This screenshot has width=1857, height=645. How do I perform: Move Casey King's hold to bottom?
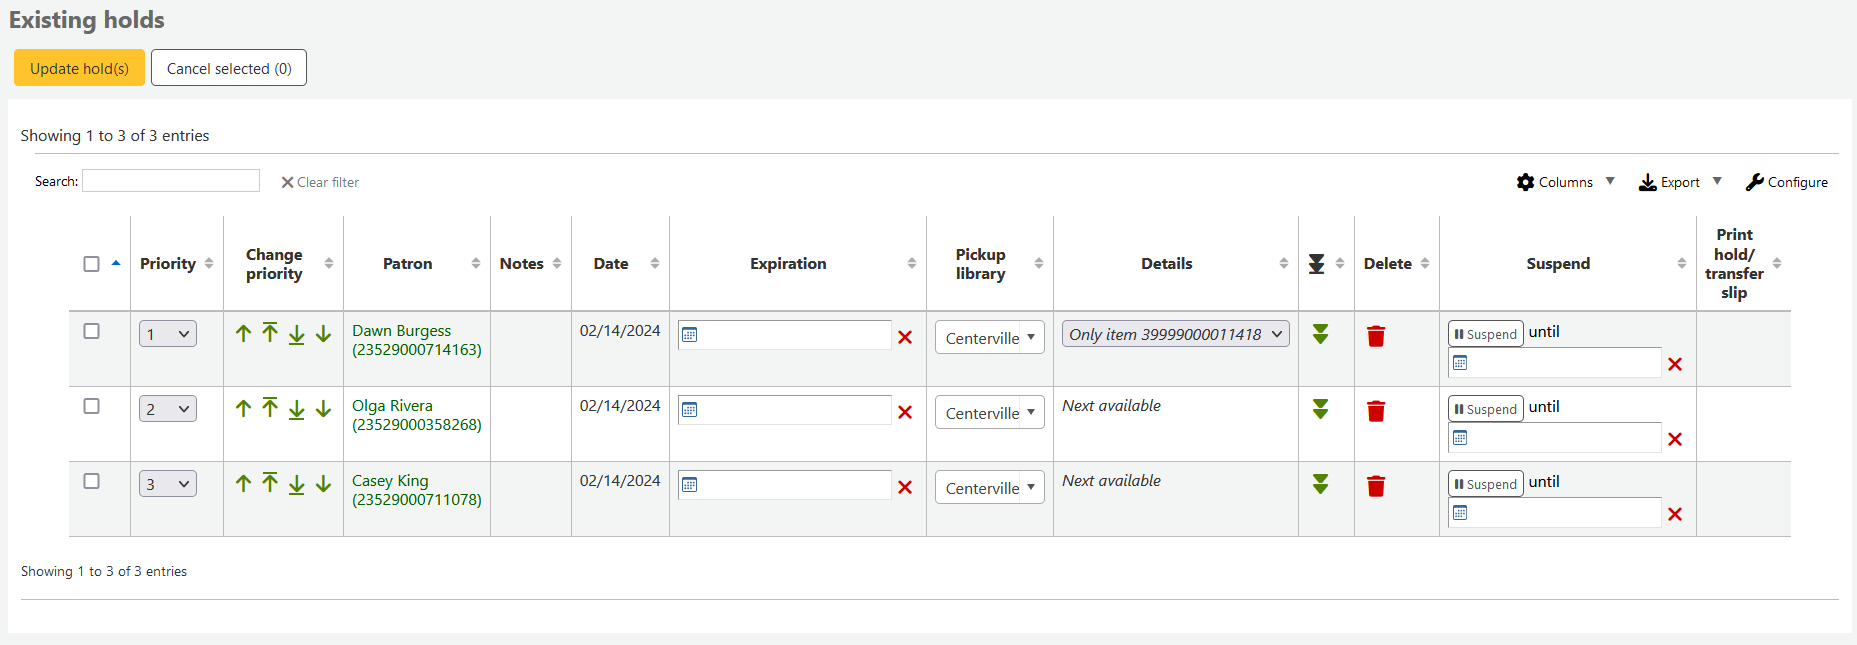click(297, 484)
